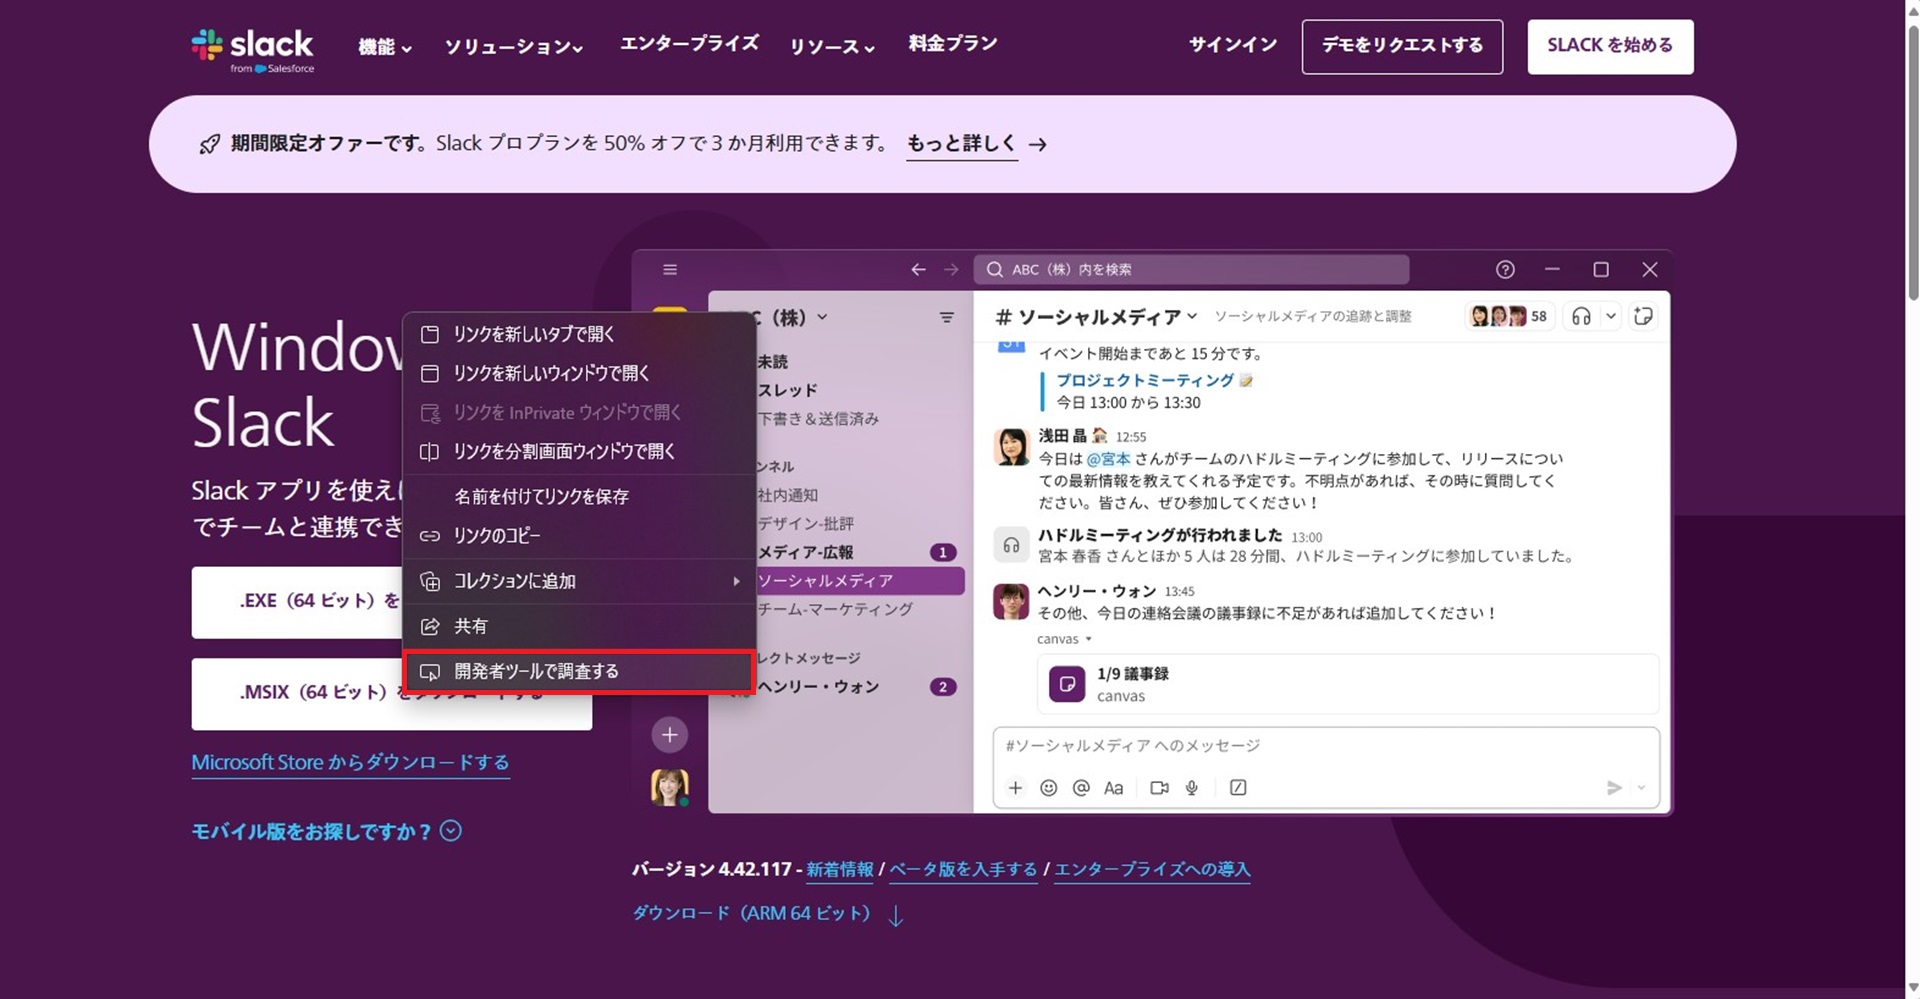The image size is (1920, 999).
Task: Expand the ソリューション menu
Action: click(514, 46)
